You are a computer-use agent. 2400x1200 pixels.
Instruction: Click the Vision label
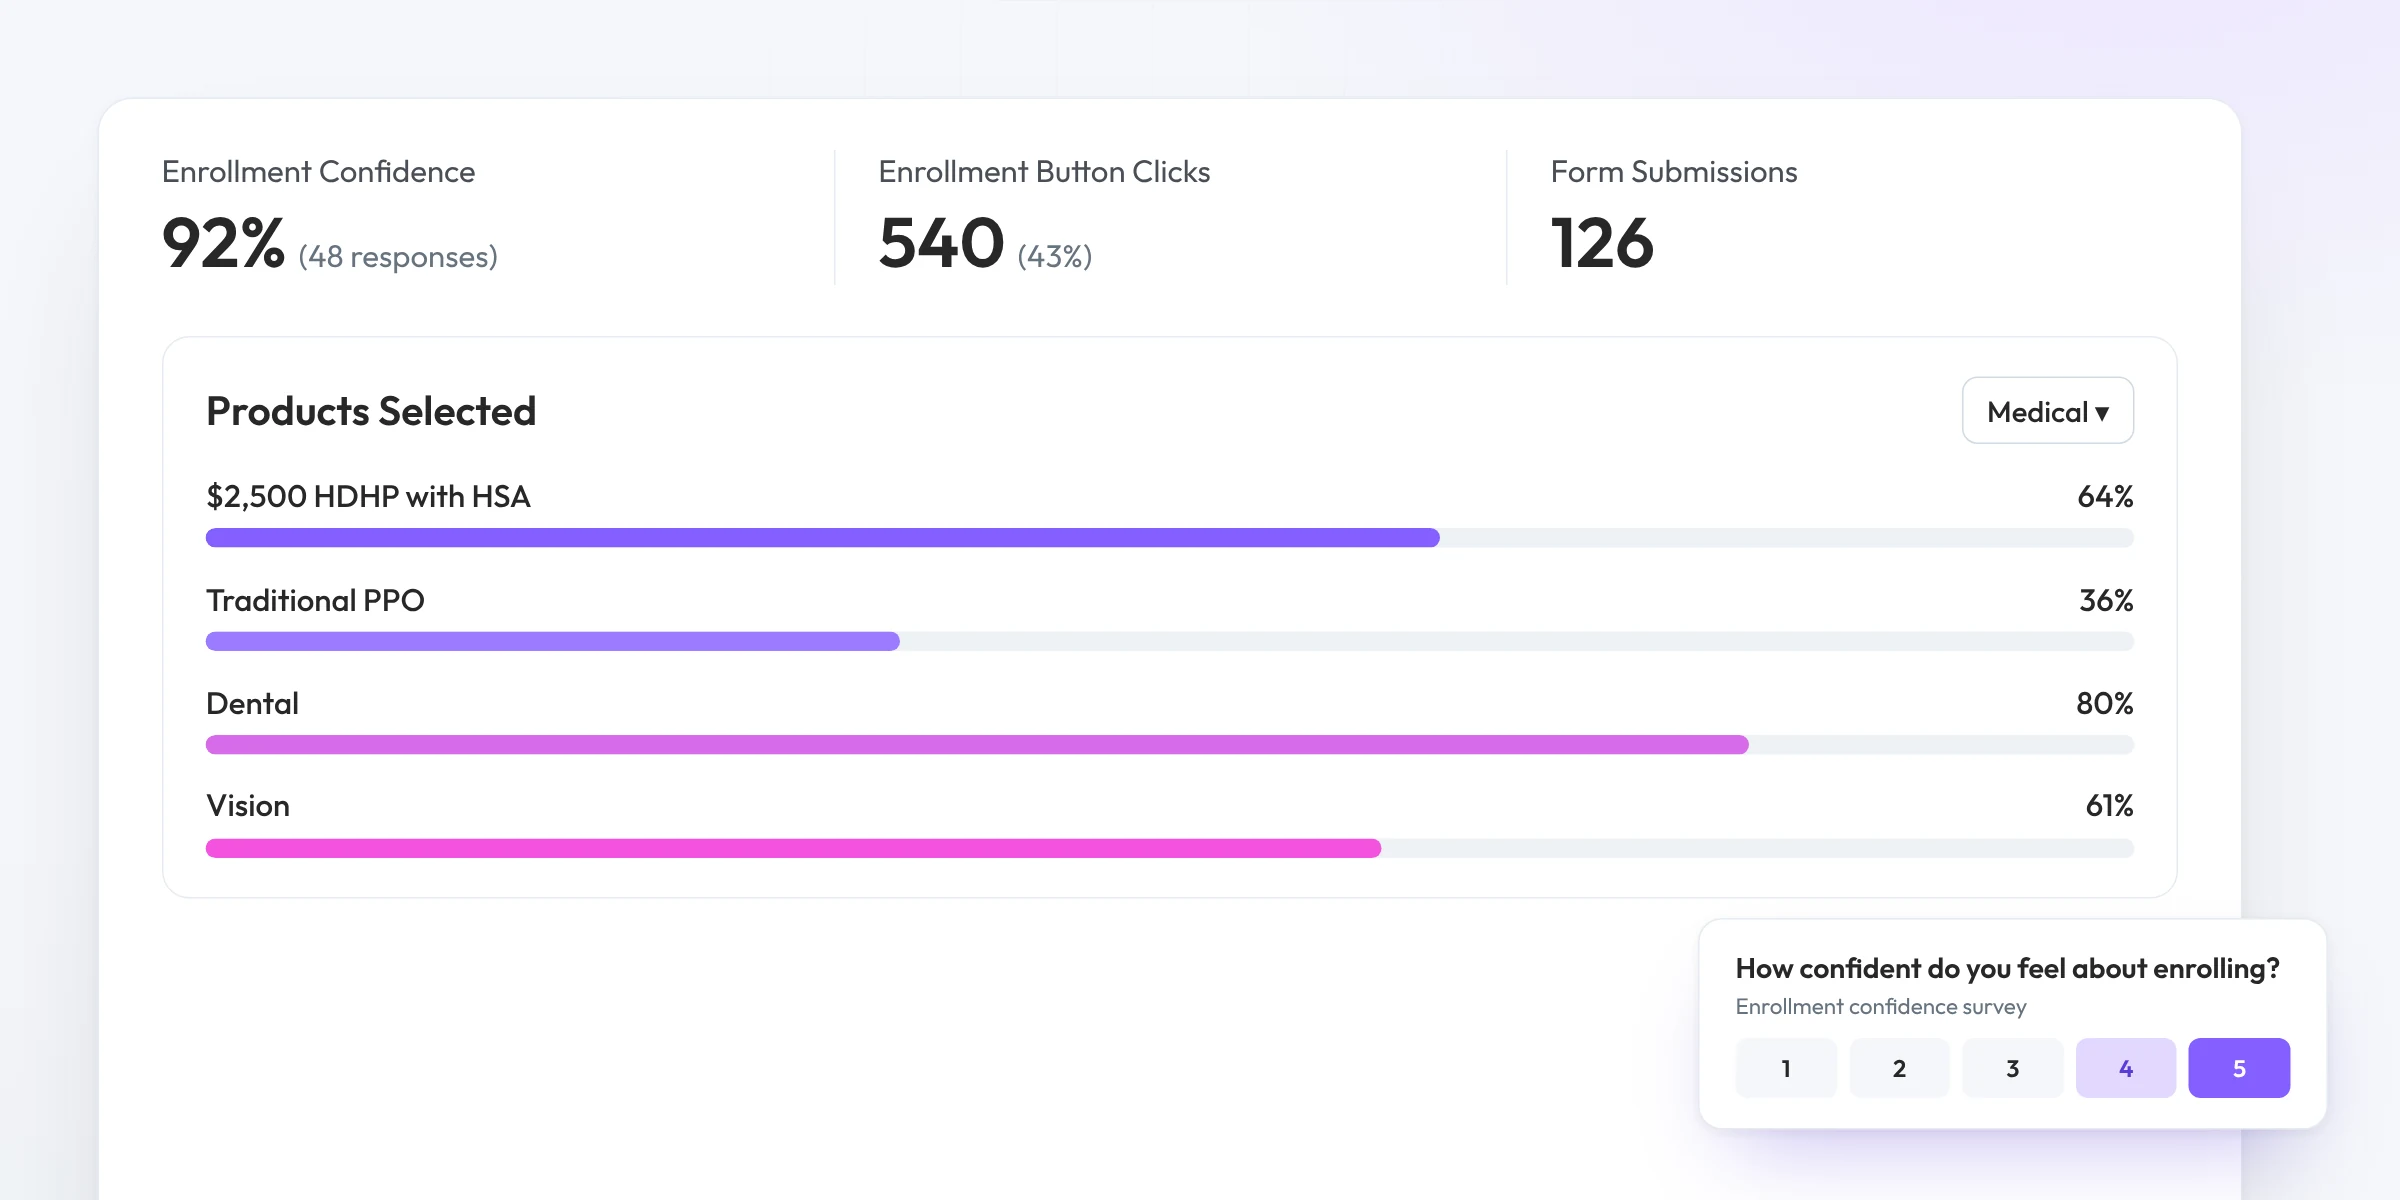point(248,806)
